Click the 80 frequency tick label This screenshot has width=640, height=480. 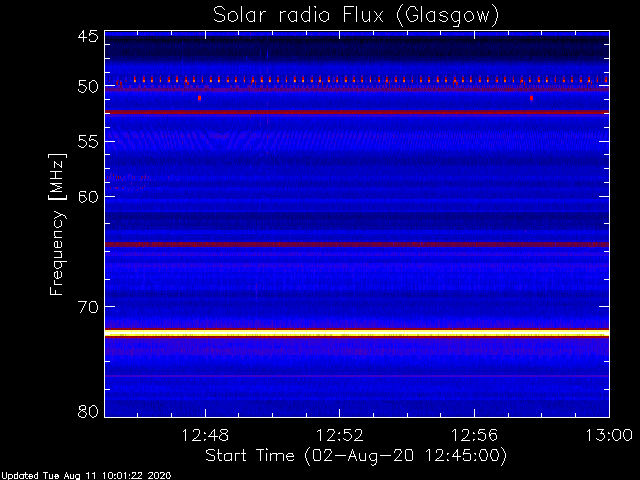point(88,411)
